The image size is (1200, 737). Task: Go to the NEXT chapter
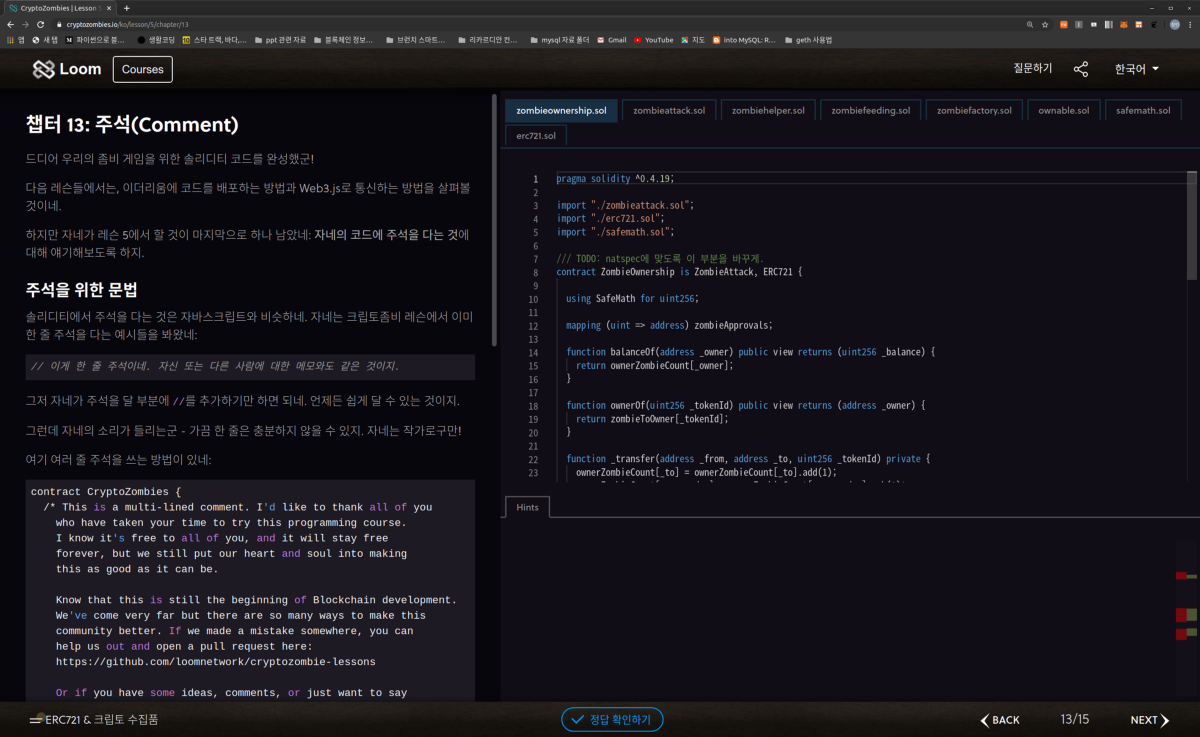tap(1150, 720)
